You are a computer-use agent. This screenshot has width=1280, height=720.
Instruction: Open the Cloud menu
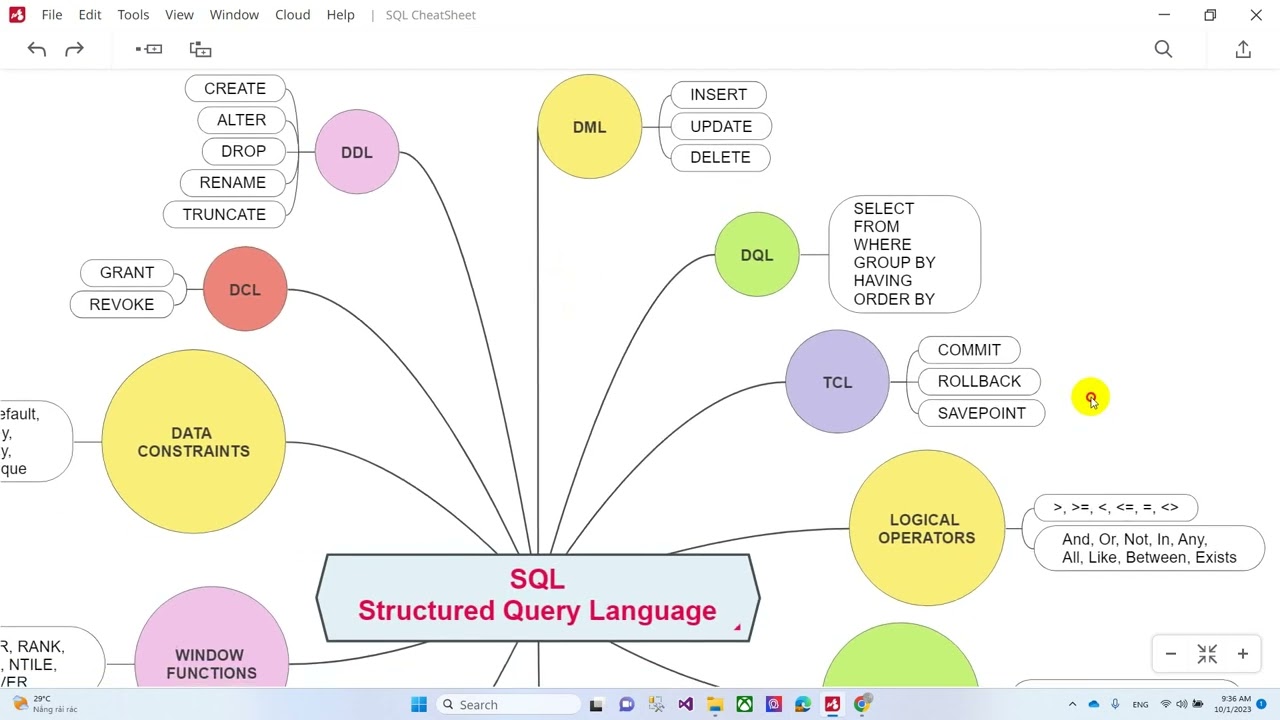pos(293,15)
